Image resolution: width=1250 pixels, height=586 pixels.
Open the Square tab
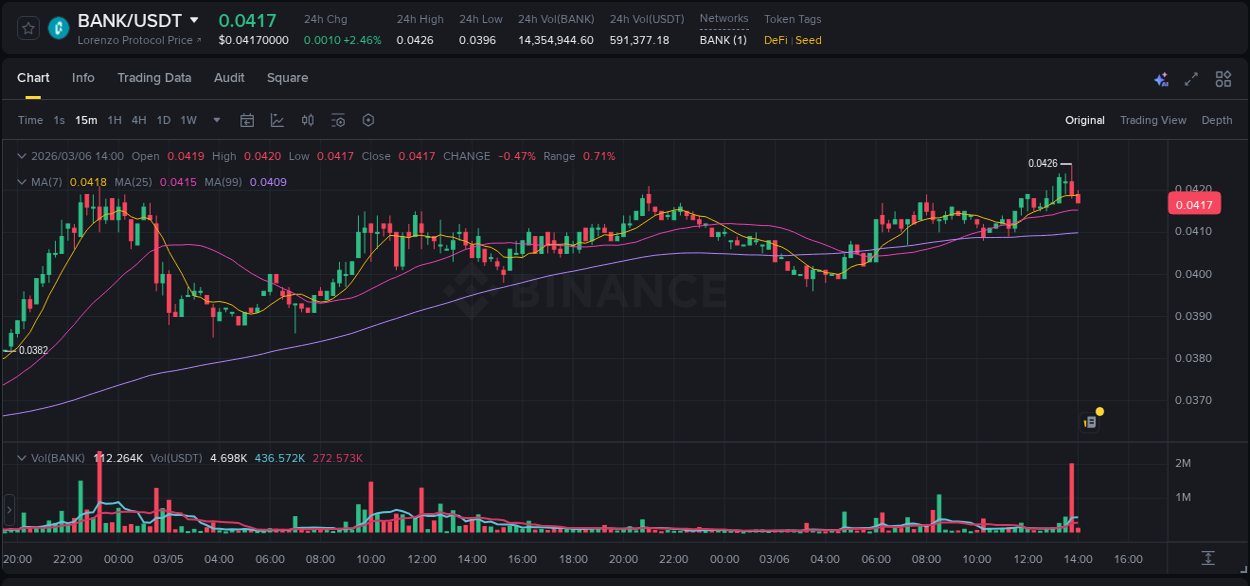(287, 78)
